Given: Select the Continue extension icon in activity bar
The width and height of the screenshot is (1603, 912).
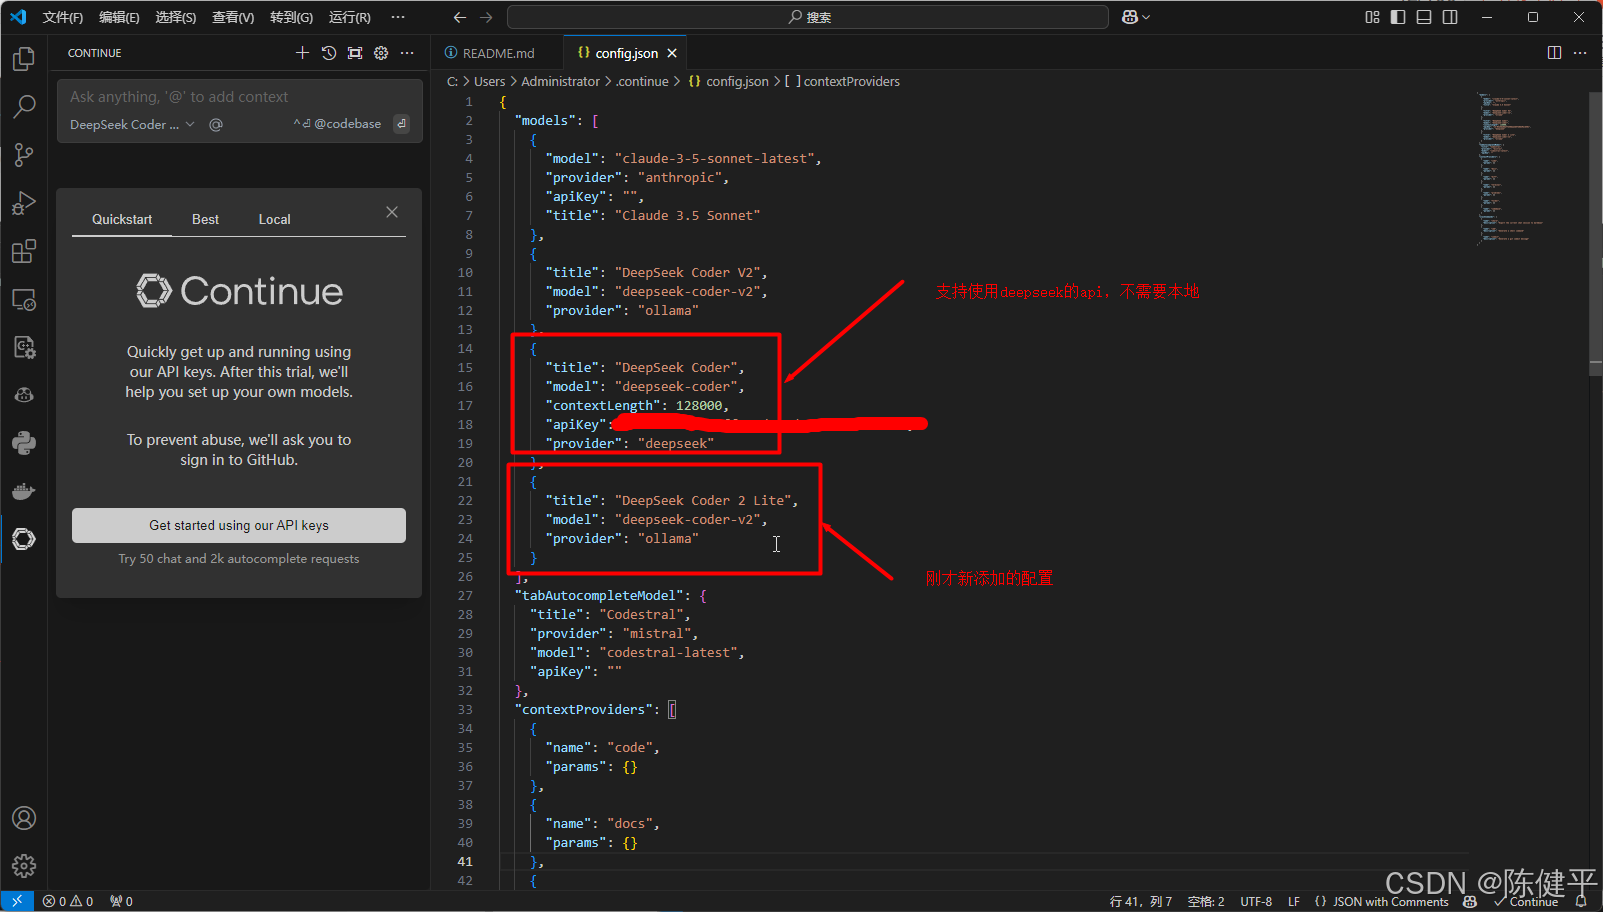Looking at the screenshot, I should (24, 539).
